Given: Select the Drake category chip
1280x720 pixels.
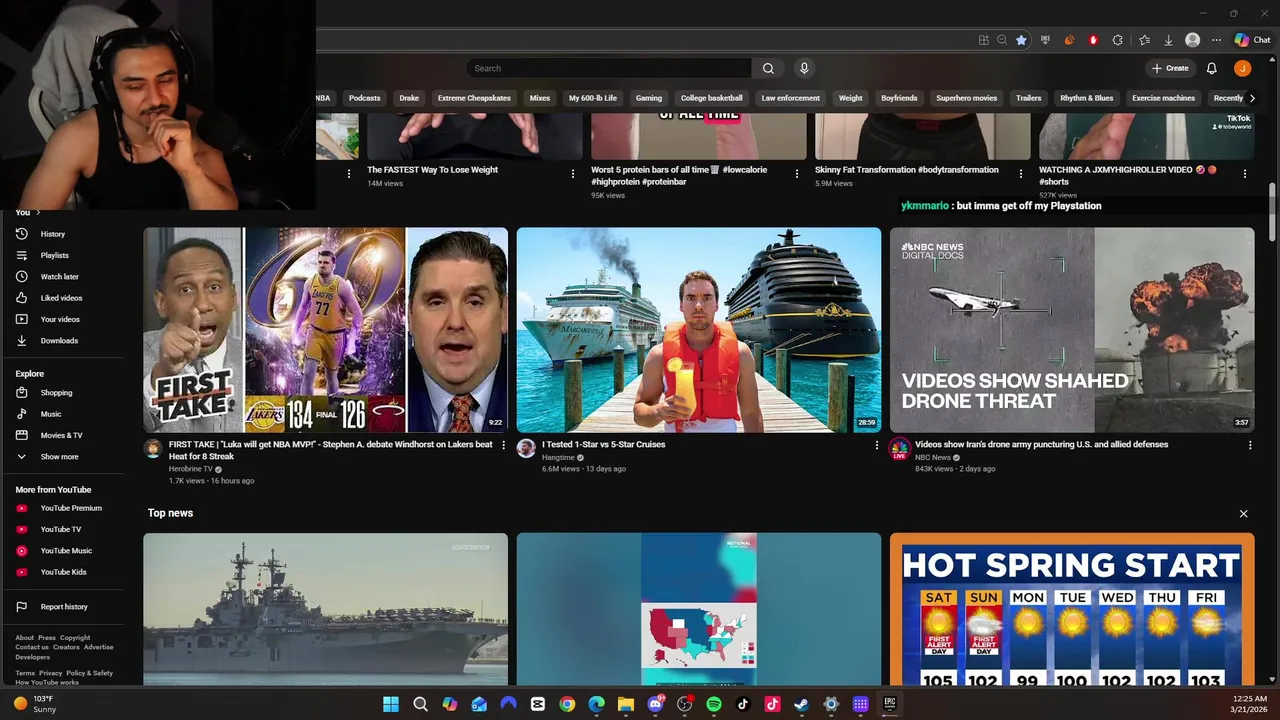Looking at the screenshot, I should pyautogui.click(x=409, y=98).
